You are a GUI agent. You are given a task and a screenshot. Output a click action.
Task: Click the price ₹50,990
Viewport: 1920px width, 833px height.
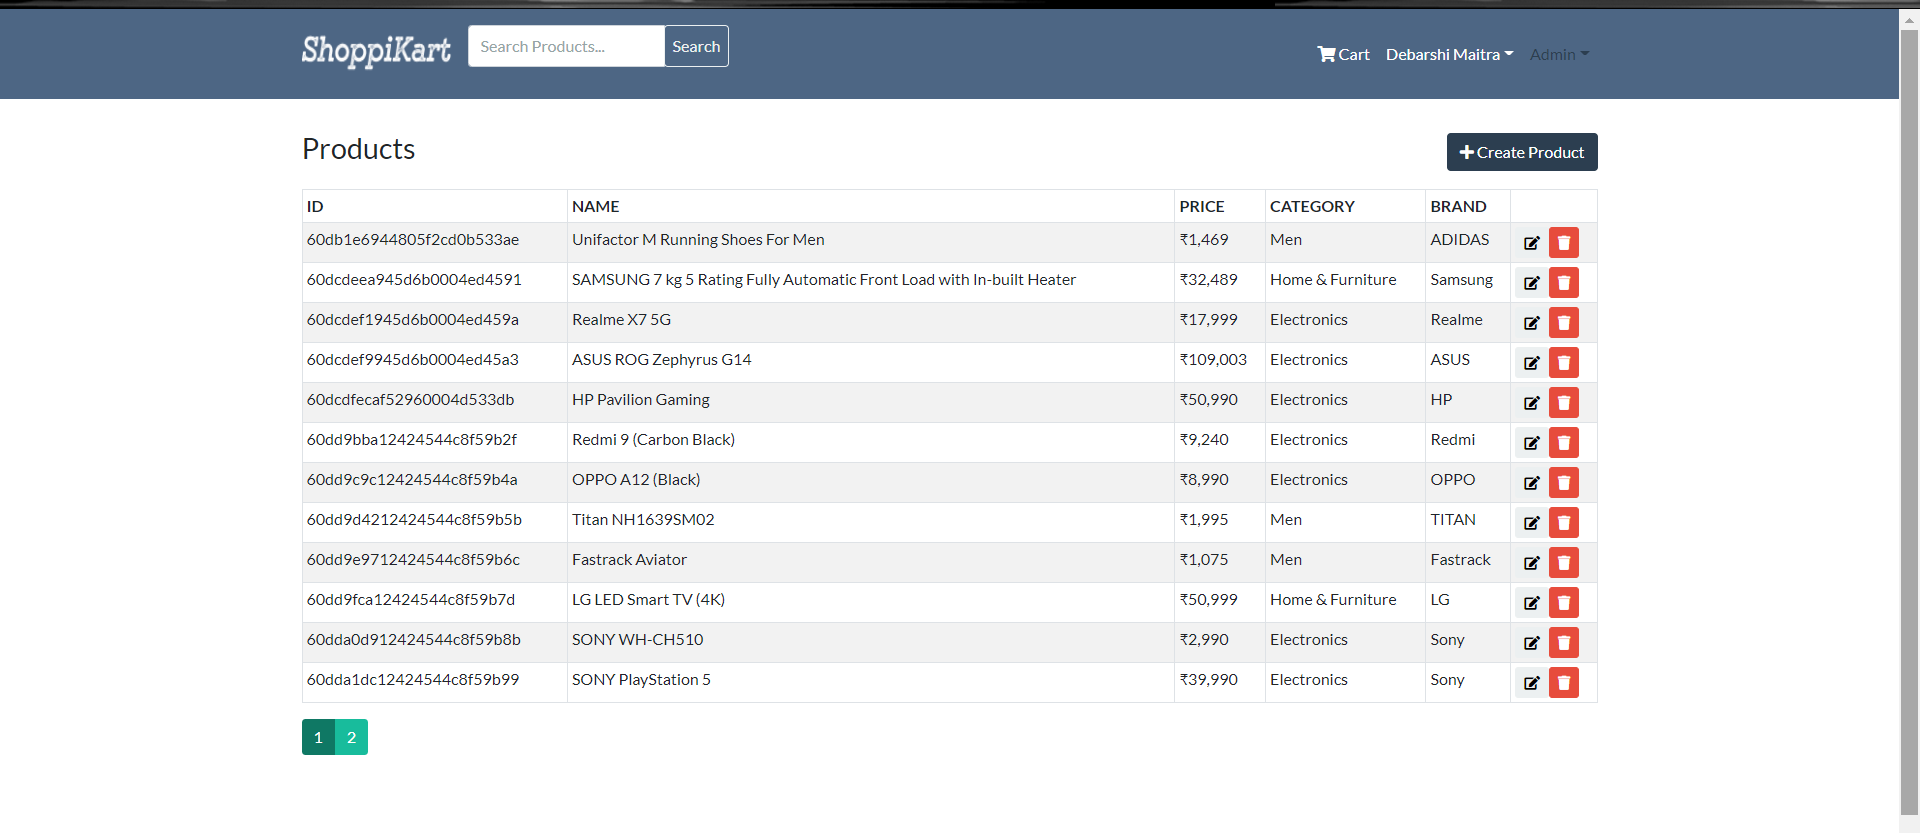tap(1208, 400)
